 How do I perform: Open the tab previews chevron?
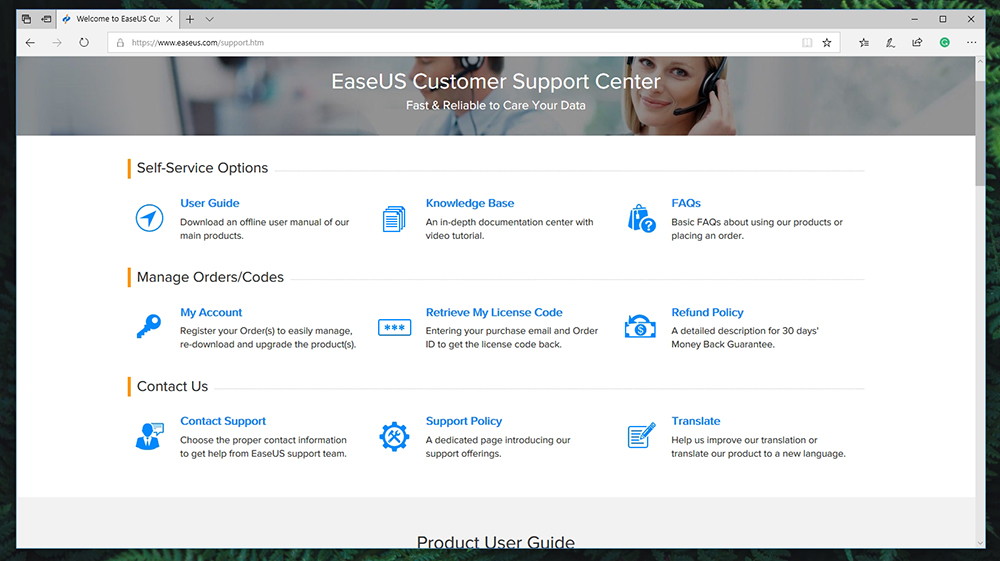(209, 19)
